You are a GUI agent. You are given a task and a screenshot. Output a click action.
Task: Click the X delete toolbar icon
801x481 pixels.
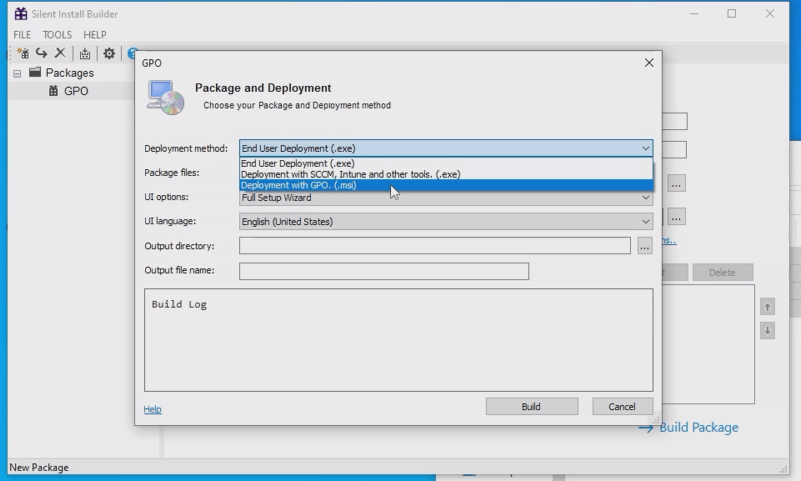(60, 53)
